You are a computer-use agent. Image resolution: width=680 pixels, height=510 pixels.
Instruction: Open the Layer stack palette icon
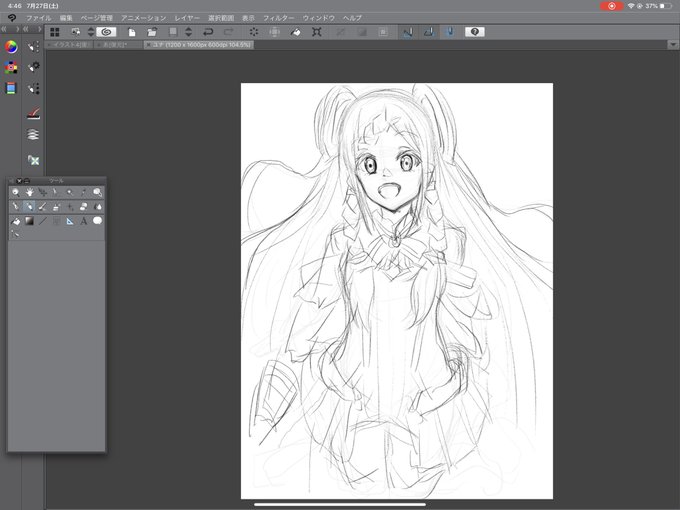33,135
